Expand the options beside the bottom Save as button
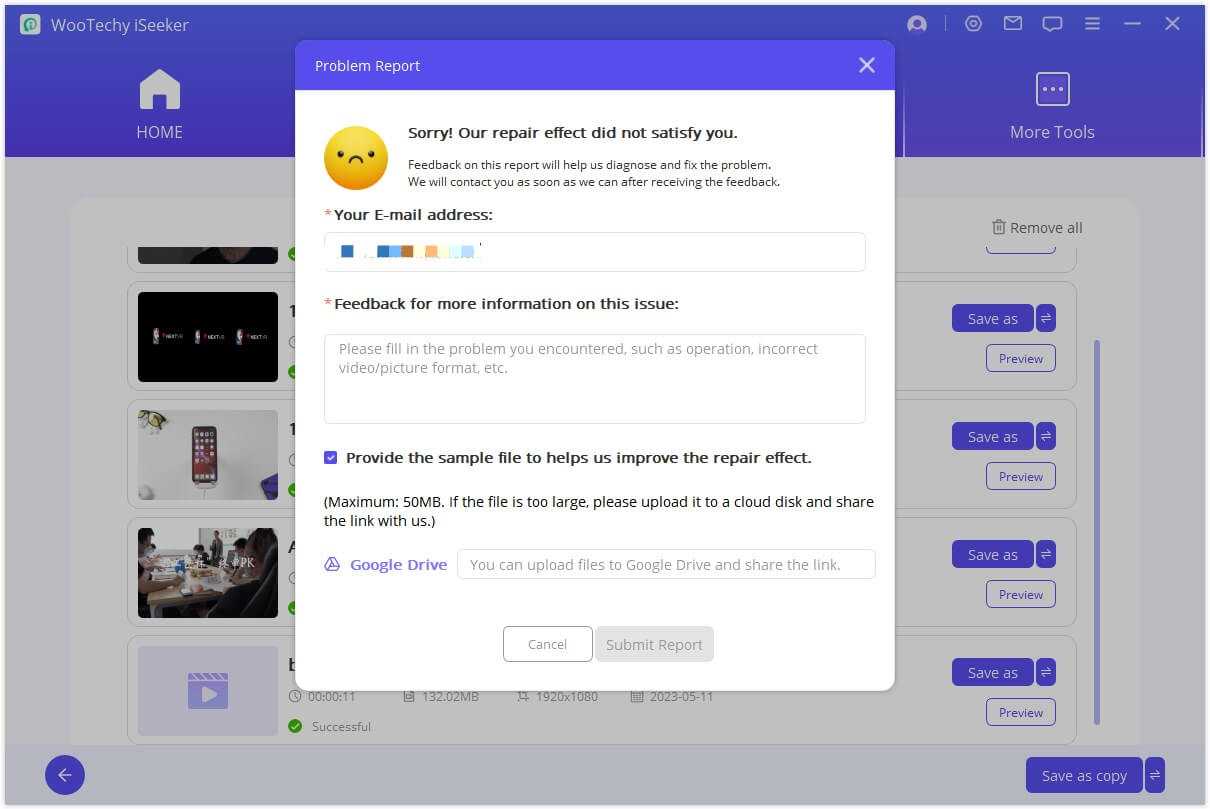This screenshot has width=1210, height=809. pos(1046,673)
